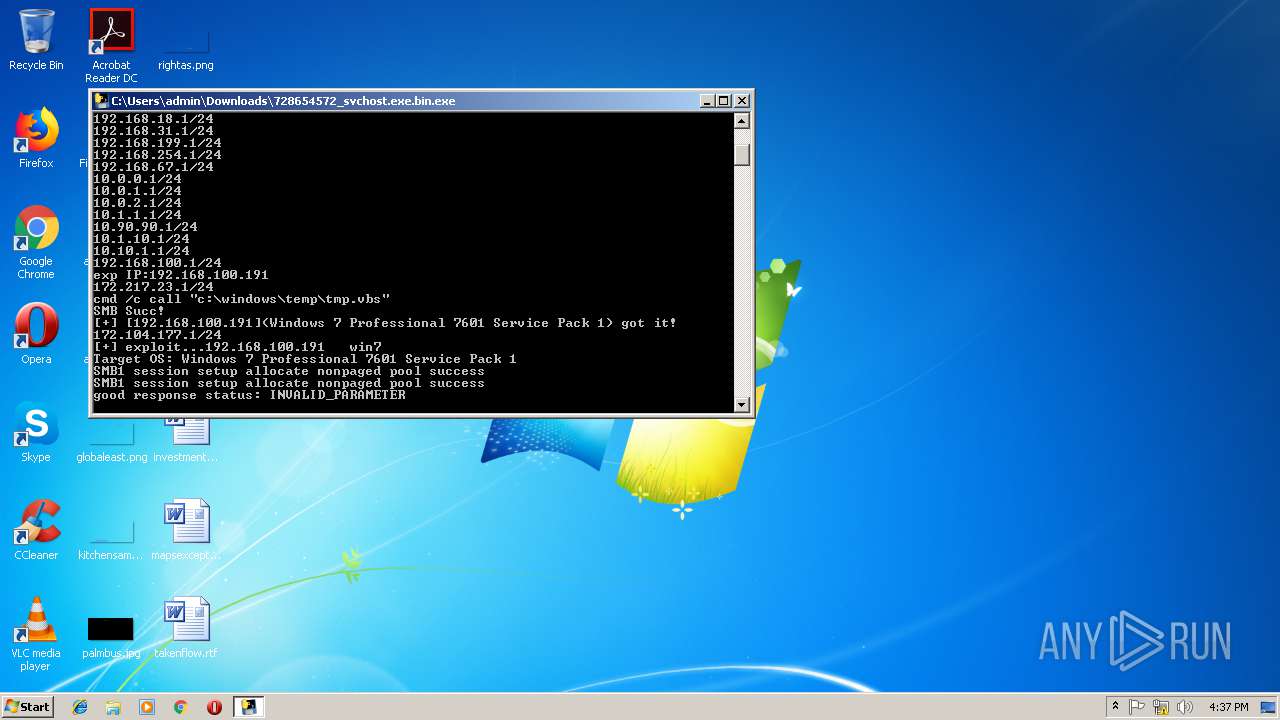Open Chrome from the taskbar
Image resolution: width=1280 pixels, height=720 pixels.
tap(180, 707)
